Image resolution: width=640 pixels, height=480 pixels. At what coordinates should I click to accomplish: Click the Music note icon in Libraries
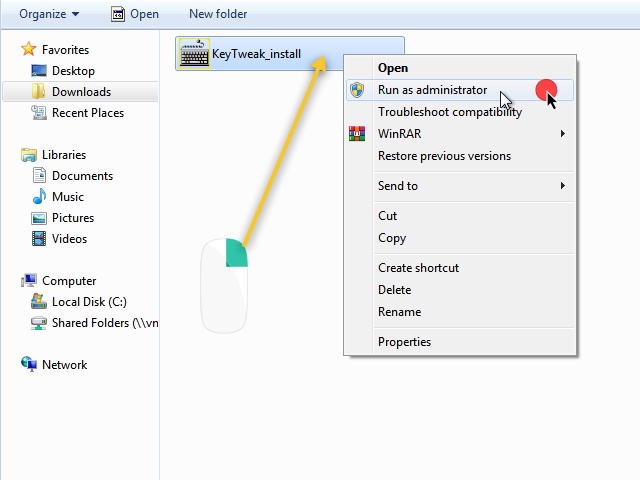[x=39, y=197]
